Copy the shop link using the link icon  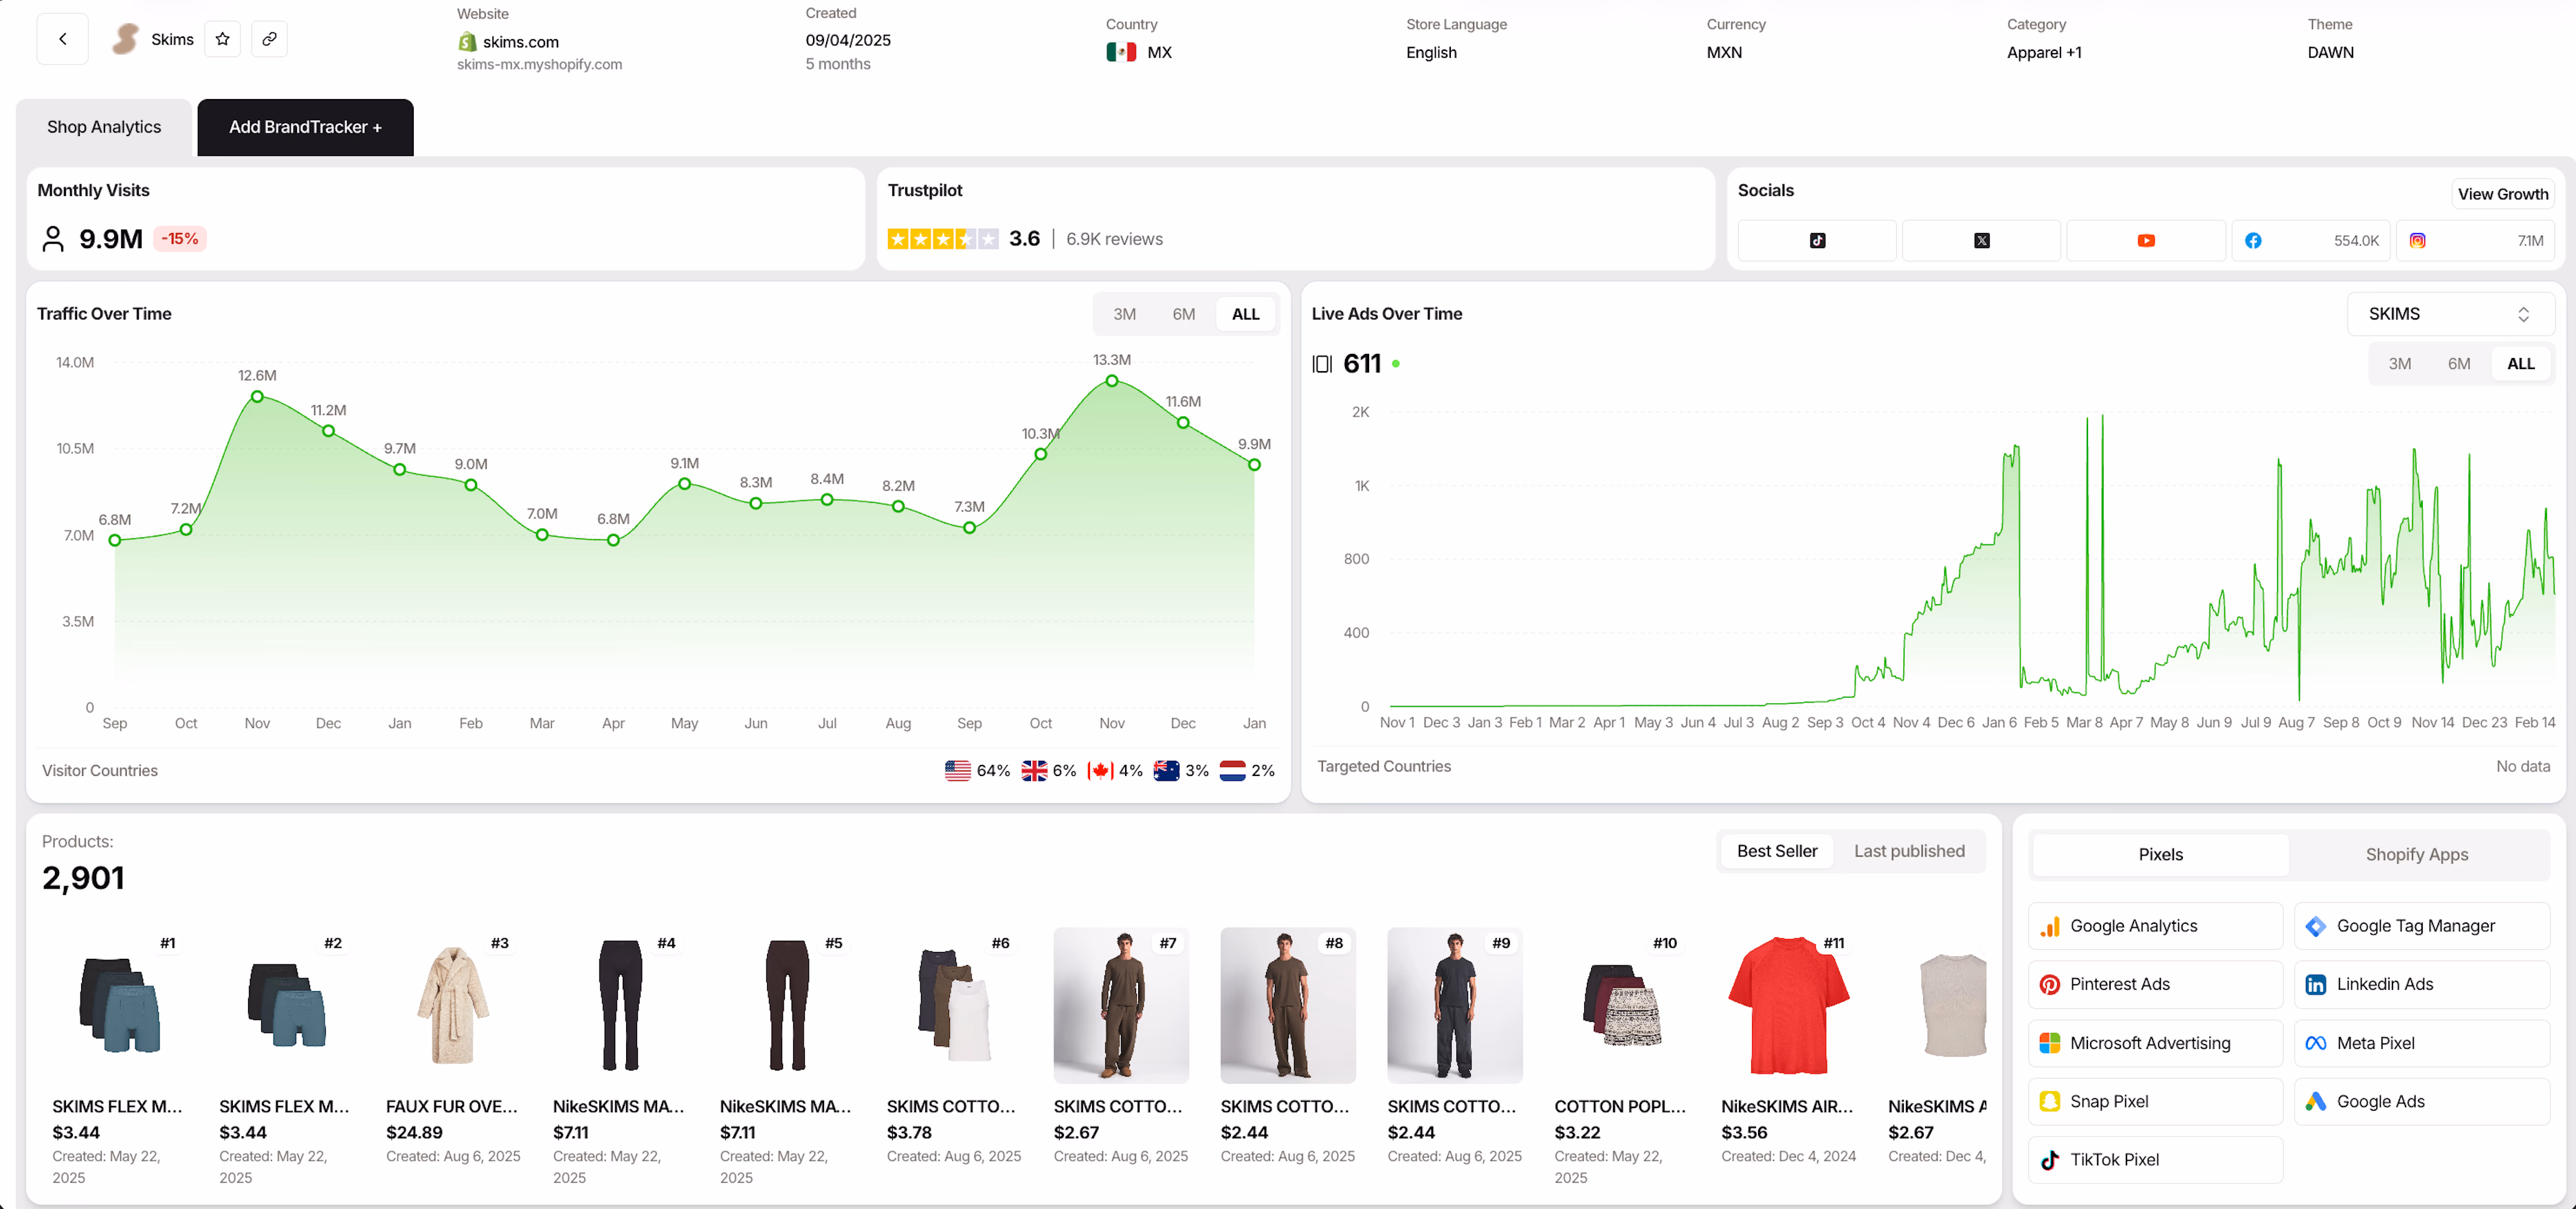pyautogui.click(x=268, y=39)
